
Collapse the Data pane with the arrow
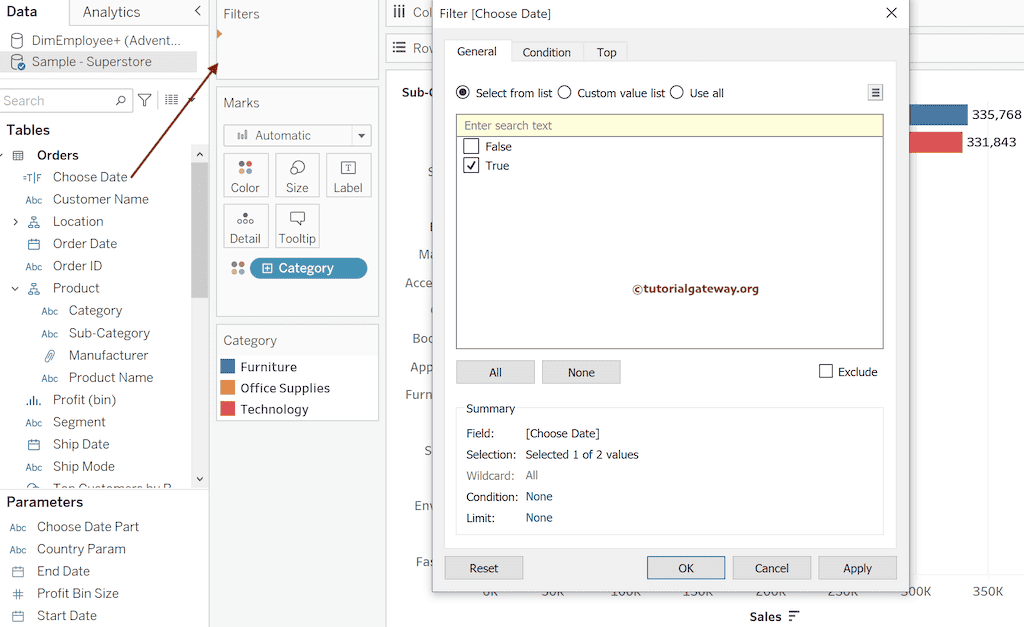pyautogui.click(x=198, y=11)
